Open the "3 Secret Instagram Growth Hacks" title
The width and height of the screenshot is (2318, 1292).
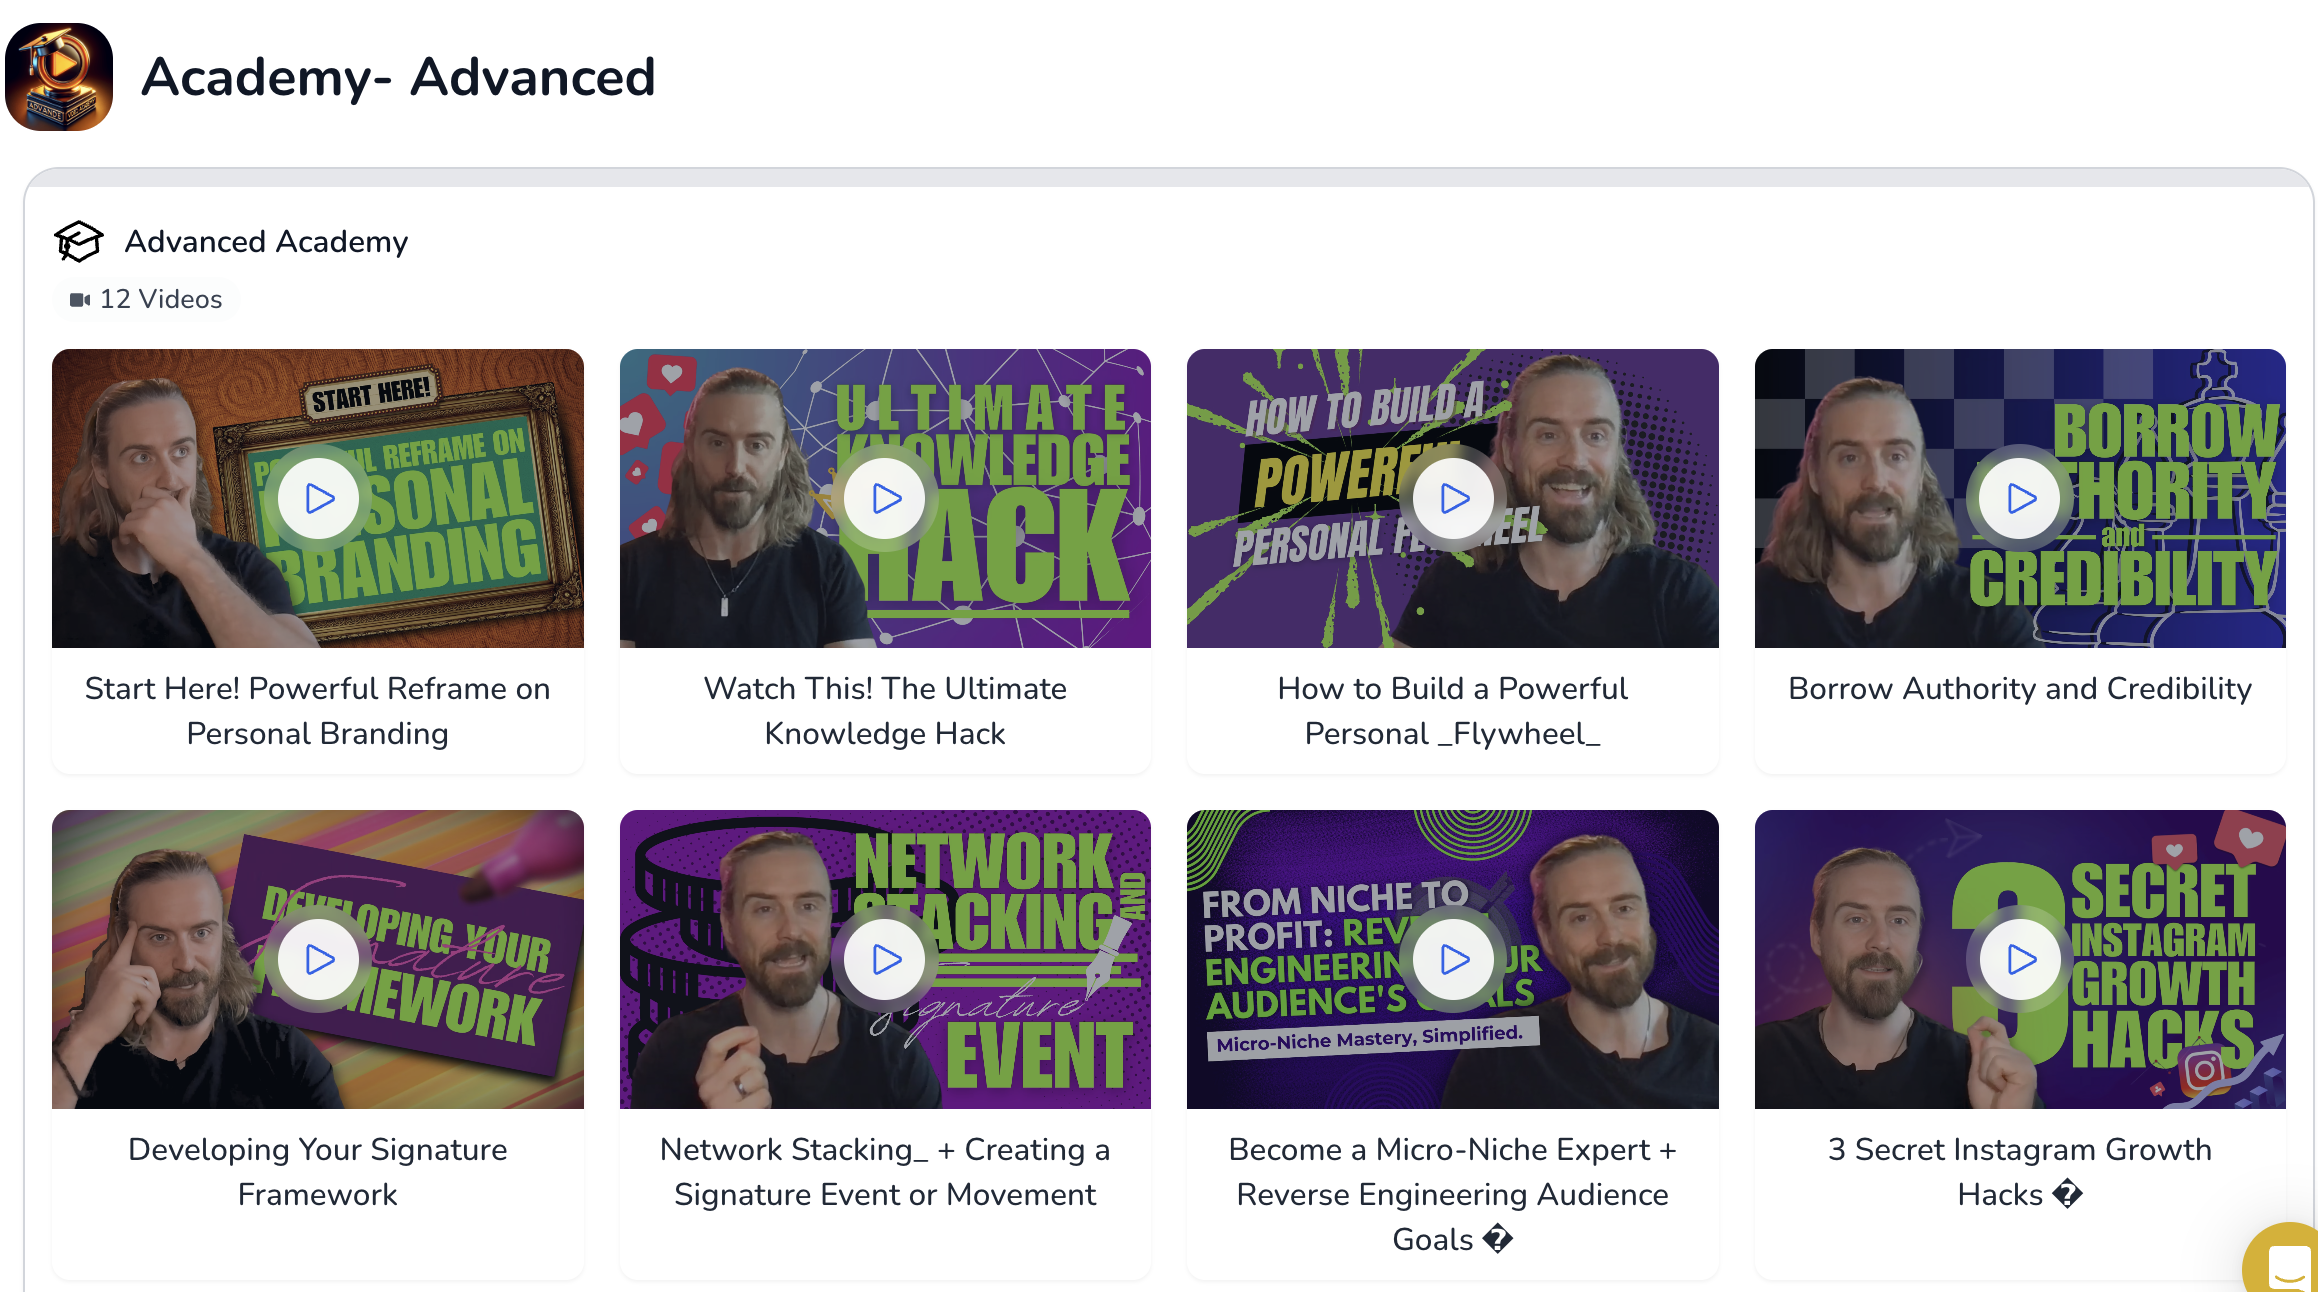[x=2020, y=1171]
